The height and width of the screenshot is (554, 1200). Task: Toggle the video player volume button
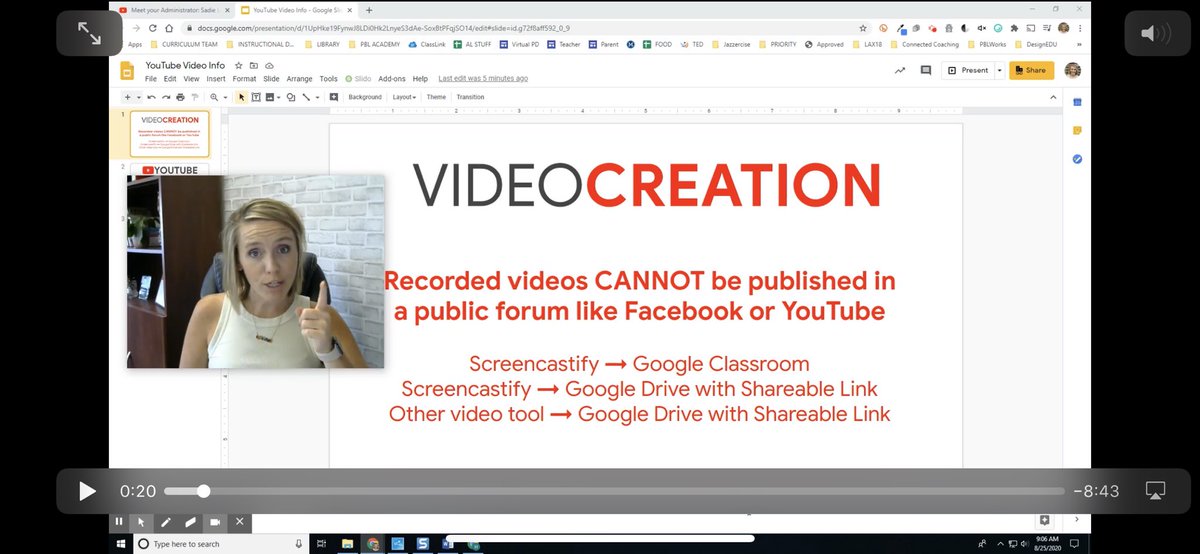pyautogui.click(x=1157, y=35)
